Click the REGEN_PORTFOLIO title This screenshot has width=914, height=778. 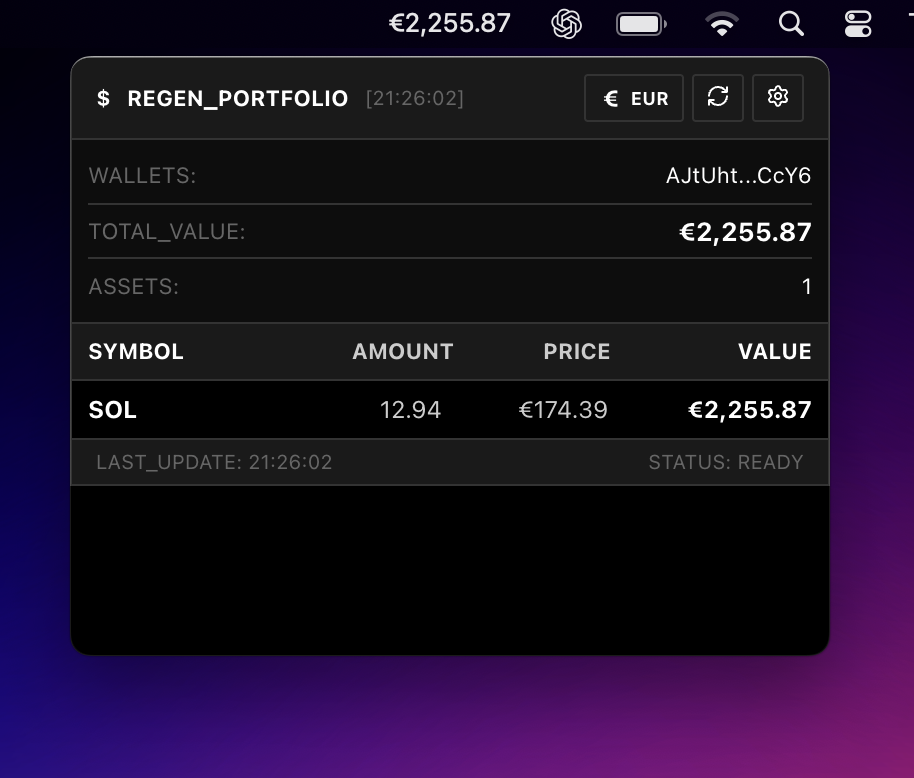click(238, 99)
